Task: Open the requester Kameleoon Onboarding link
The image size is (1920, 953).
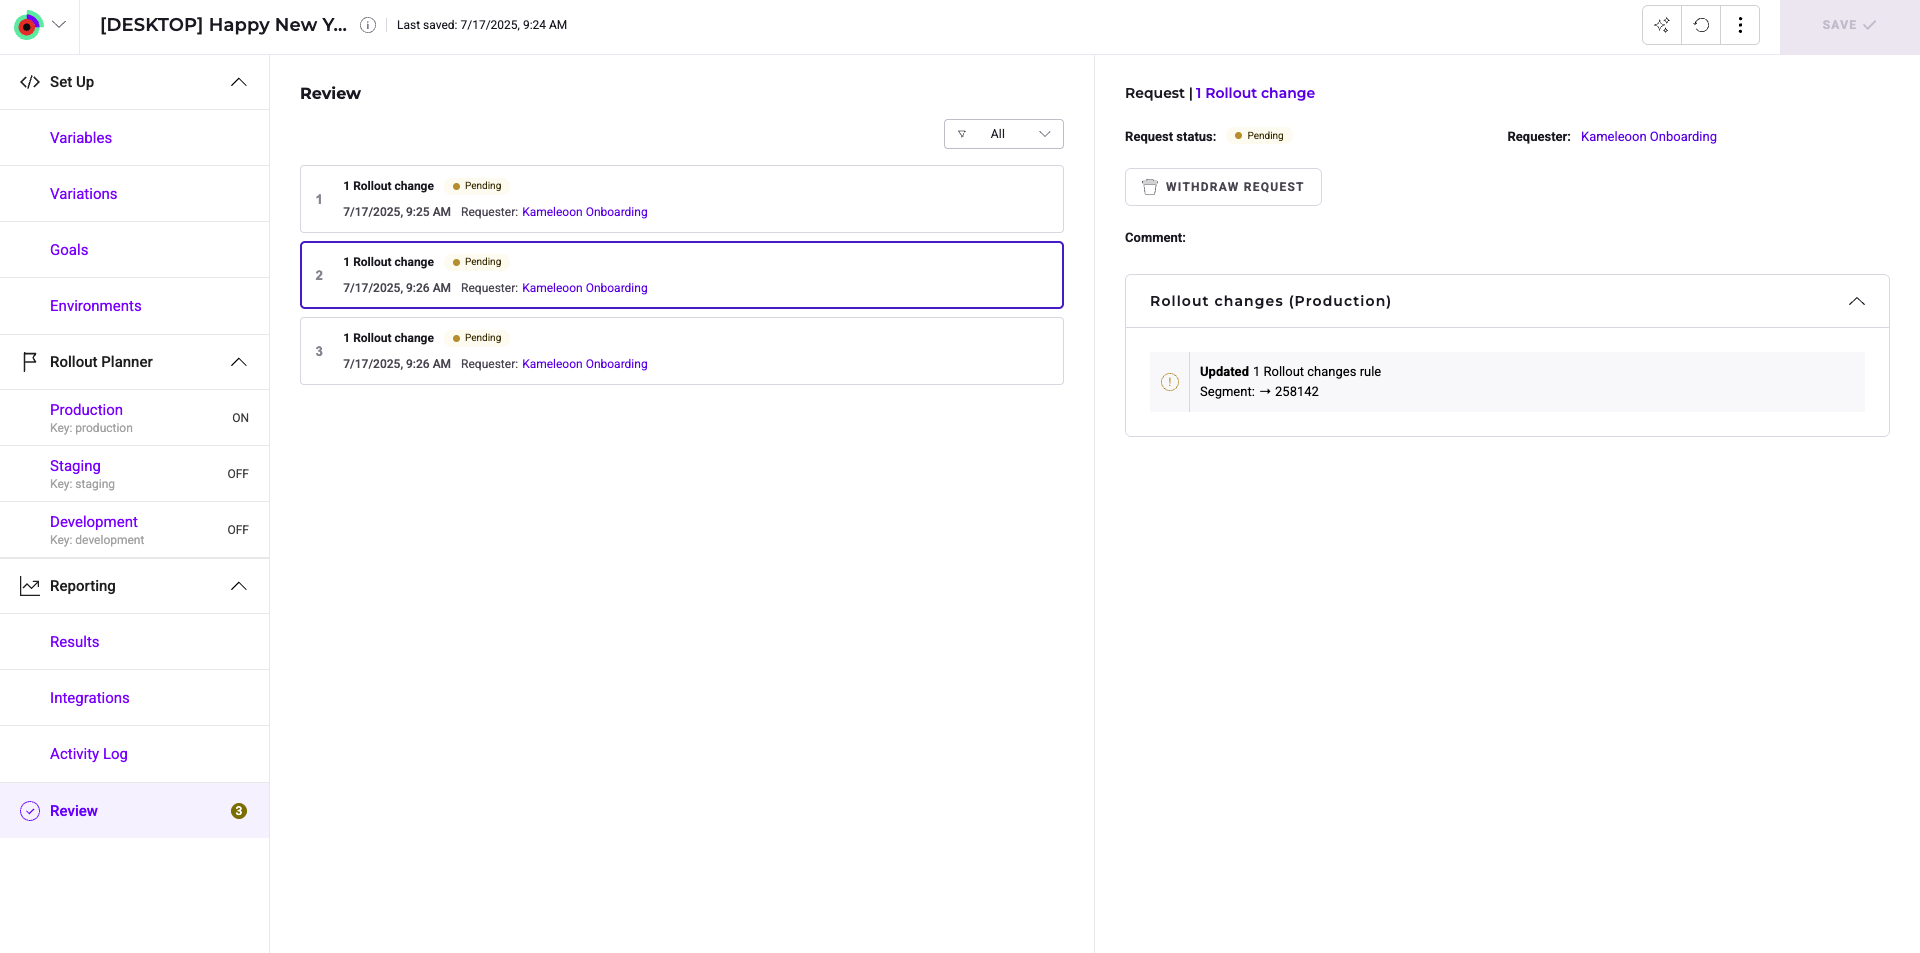Action: (x=1648, y=137)
